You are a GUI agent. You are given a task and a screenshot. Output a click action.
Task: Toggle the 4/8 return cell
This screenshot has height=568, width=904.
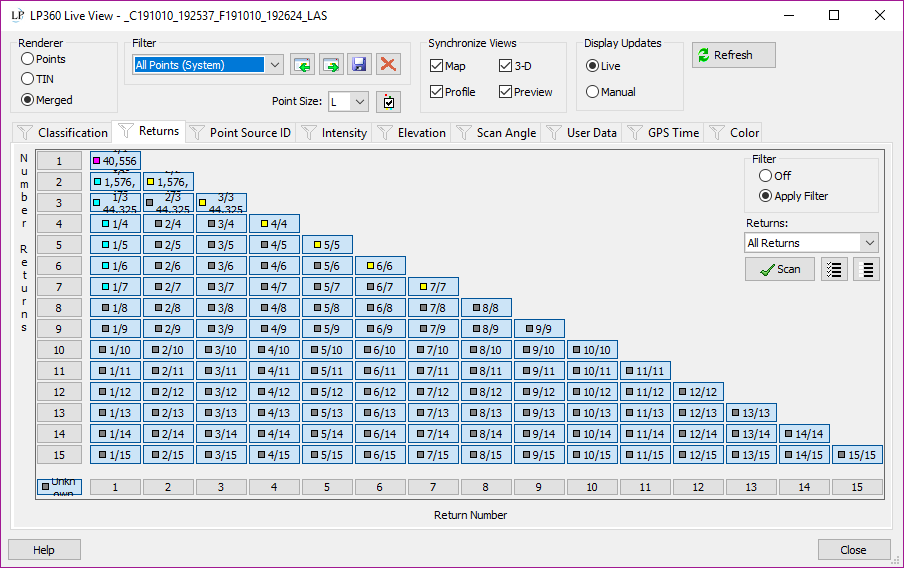coord(274,308)
